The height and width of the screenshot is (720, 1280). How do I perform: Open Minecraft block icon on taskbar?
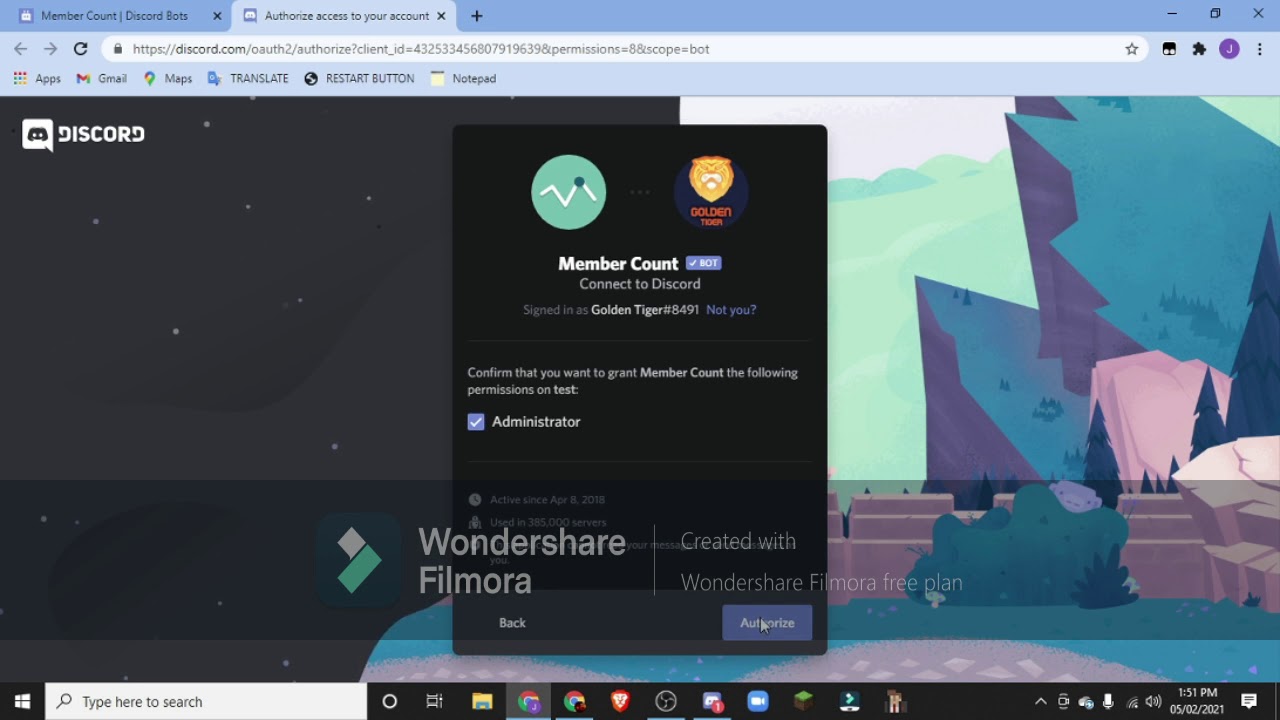(x=804, y=702)
